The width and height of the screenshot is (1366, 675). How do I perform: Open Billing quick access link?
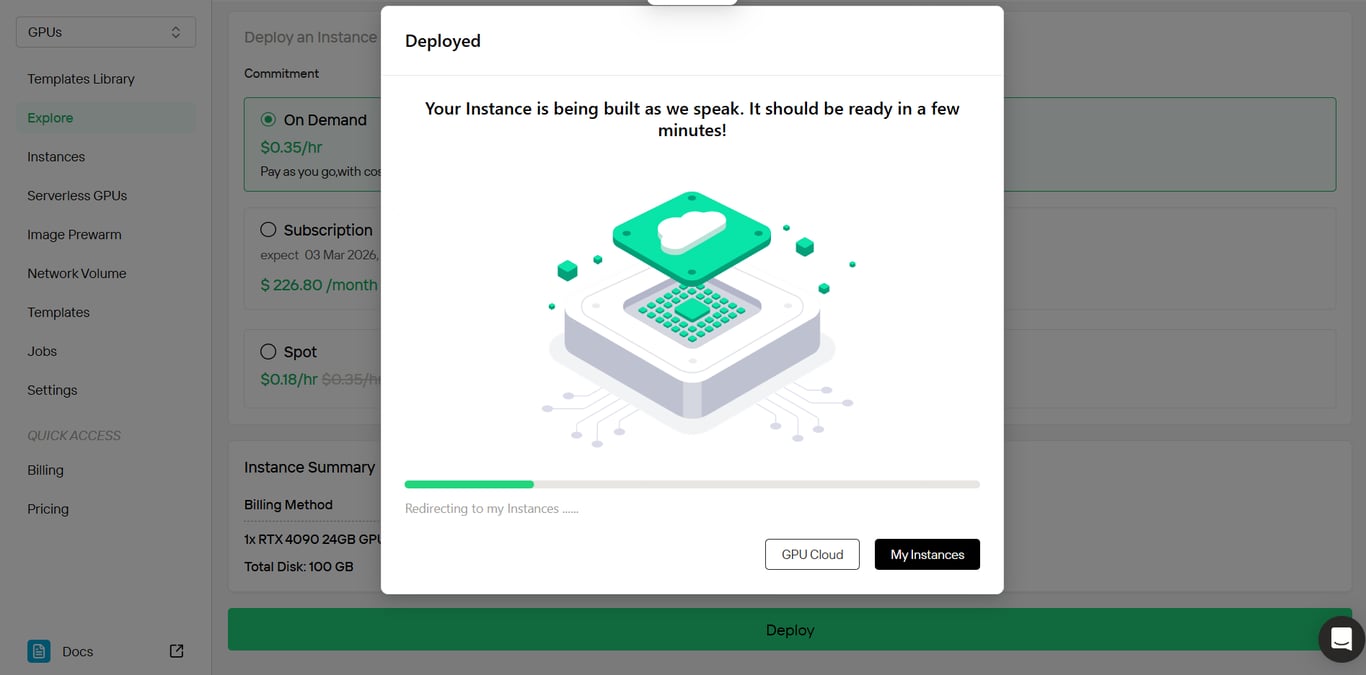[x=45, y=470]
